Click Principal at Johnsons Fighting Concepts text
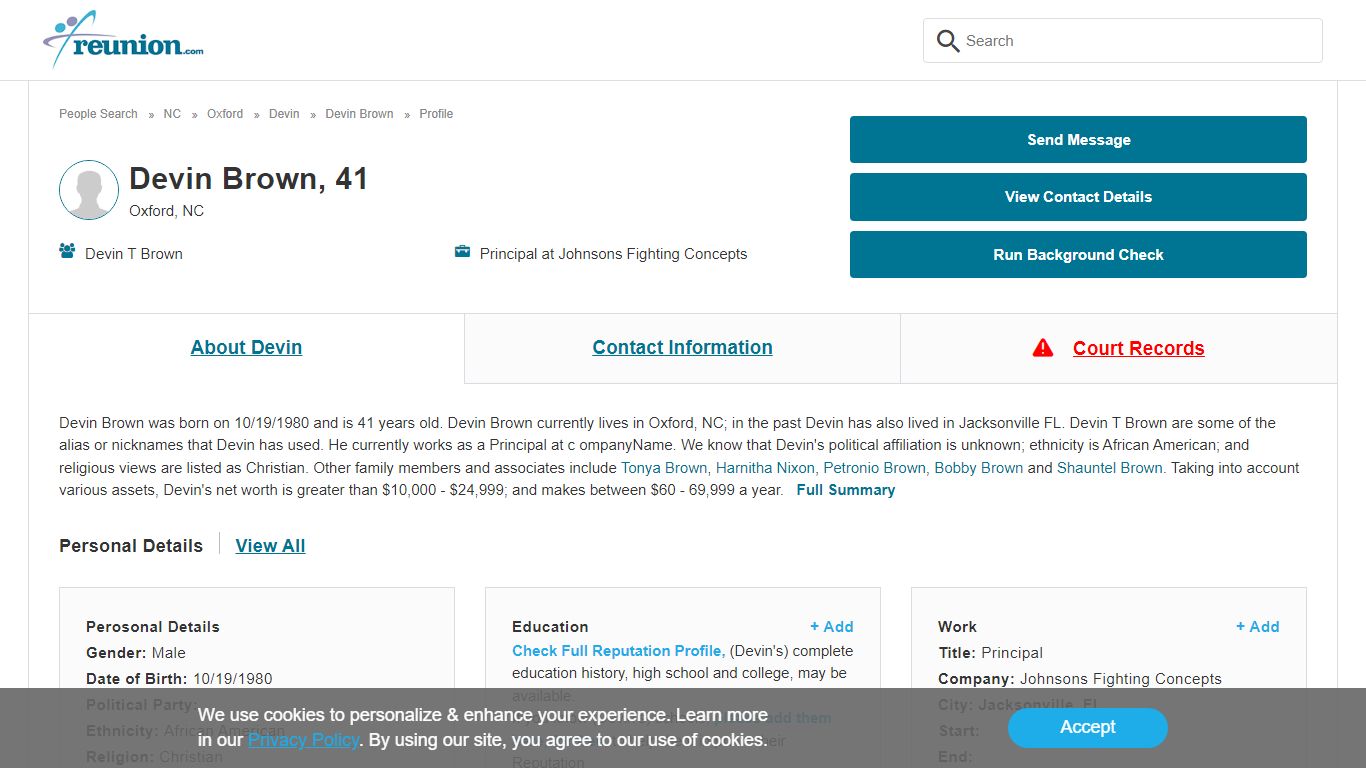 coord(613,254)
